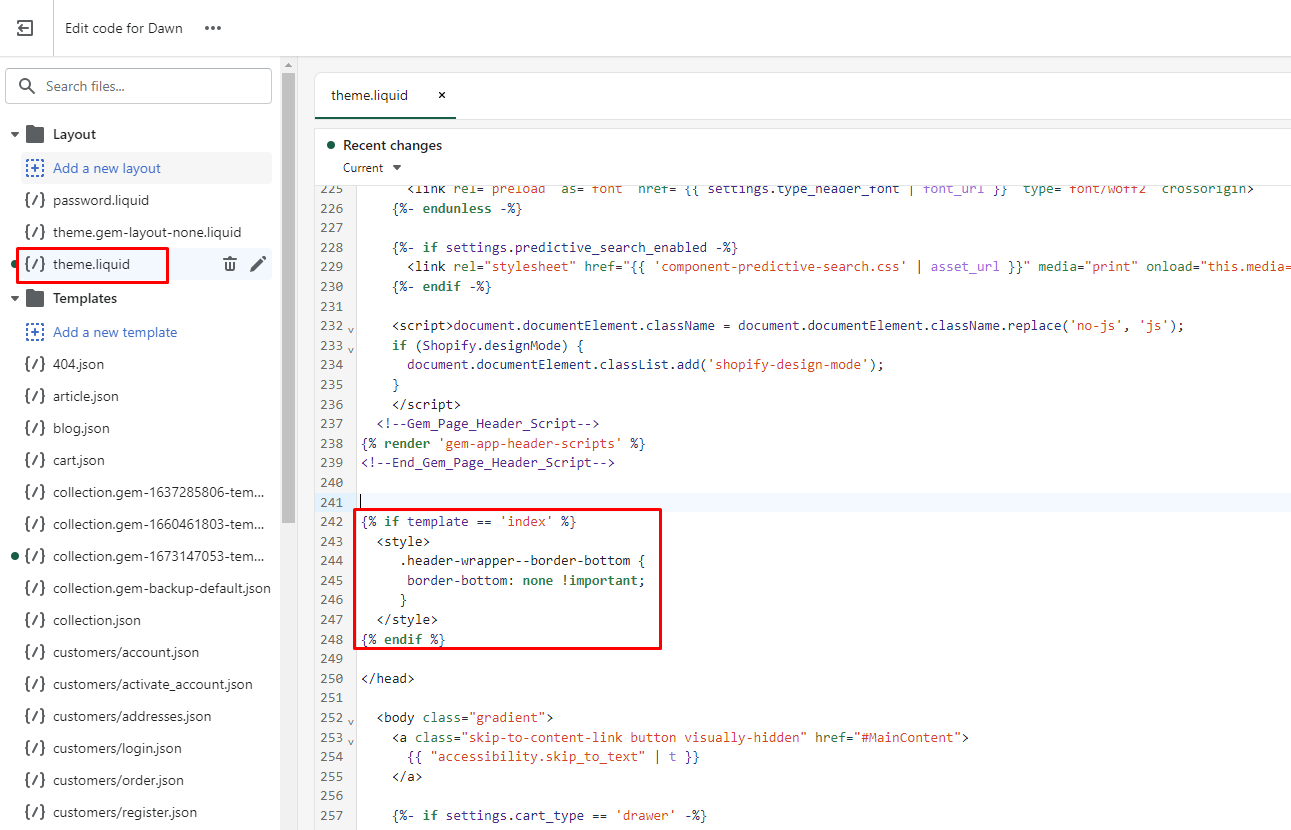The width and height of the screenshot is (1291, 830).
Task: Focus the Search files input field
Action: (139, 86)
